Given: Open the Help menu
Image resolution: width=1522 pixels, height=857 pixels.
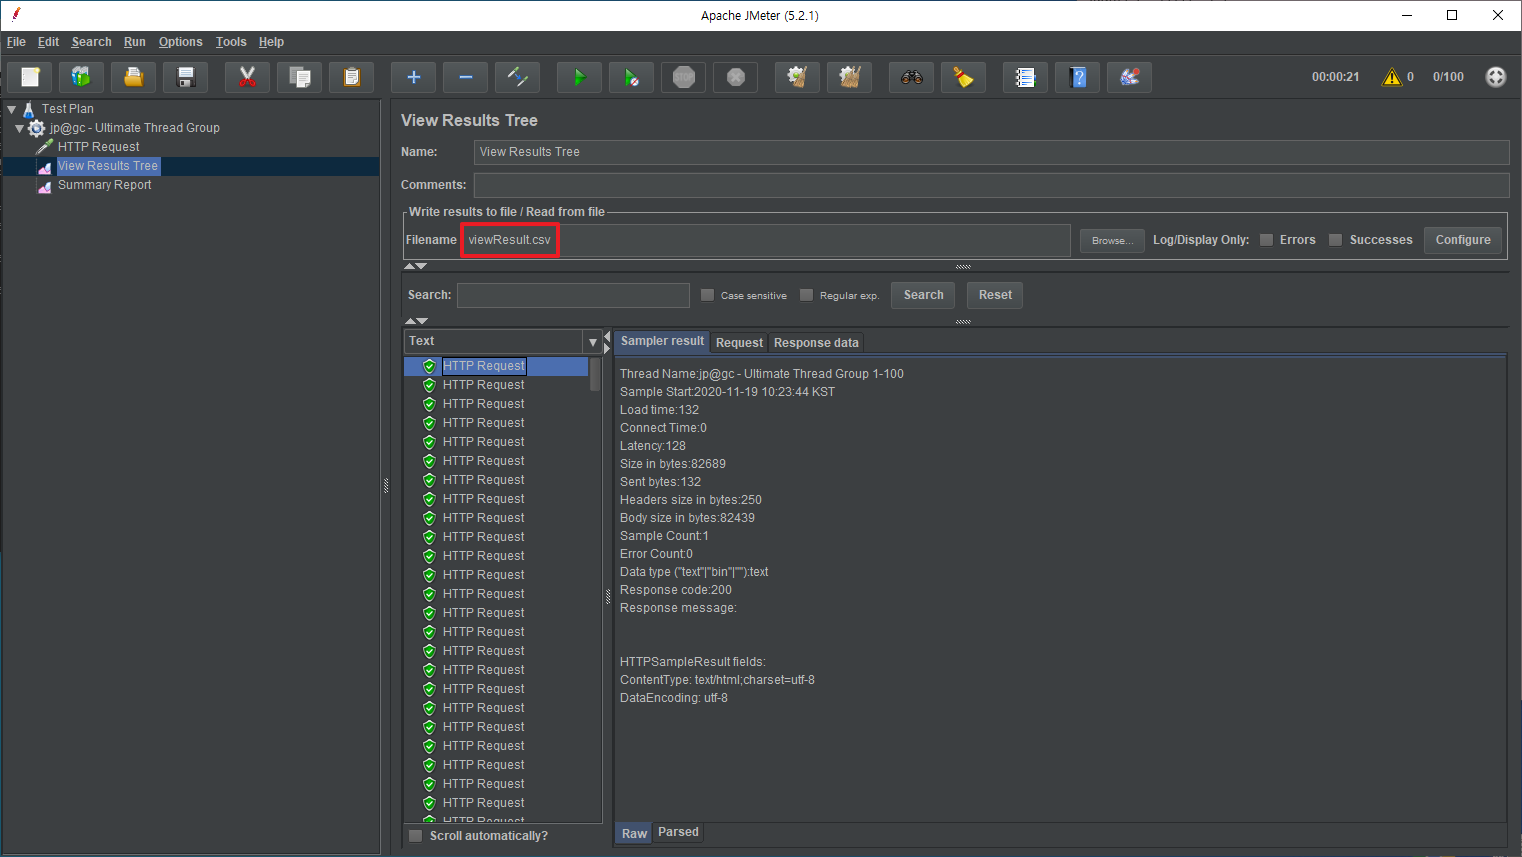Looking at the screenshot, I should 271,42.
